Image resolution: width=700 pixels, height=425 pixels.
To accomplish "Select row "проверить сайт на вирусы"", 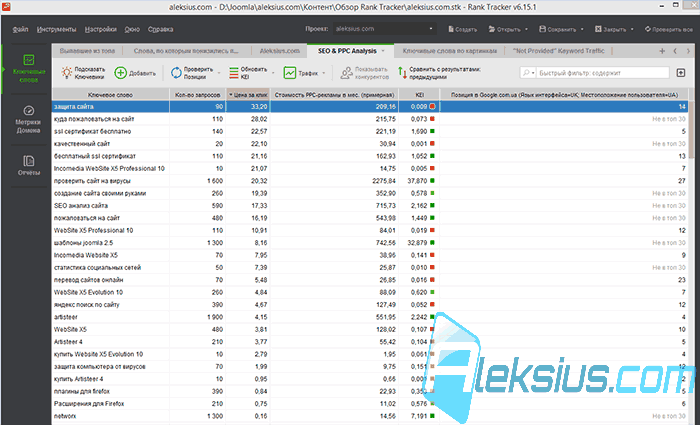I will pyautogui.click(x=370, y=181).
